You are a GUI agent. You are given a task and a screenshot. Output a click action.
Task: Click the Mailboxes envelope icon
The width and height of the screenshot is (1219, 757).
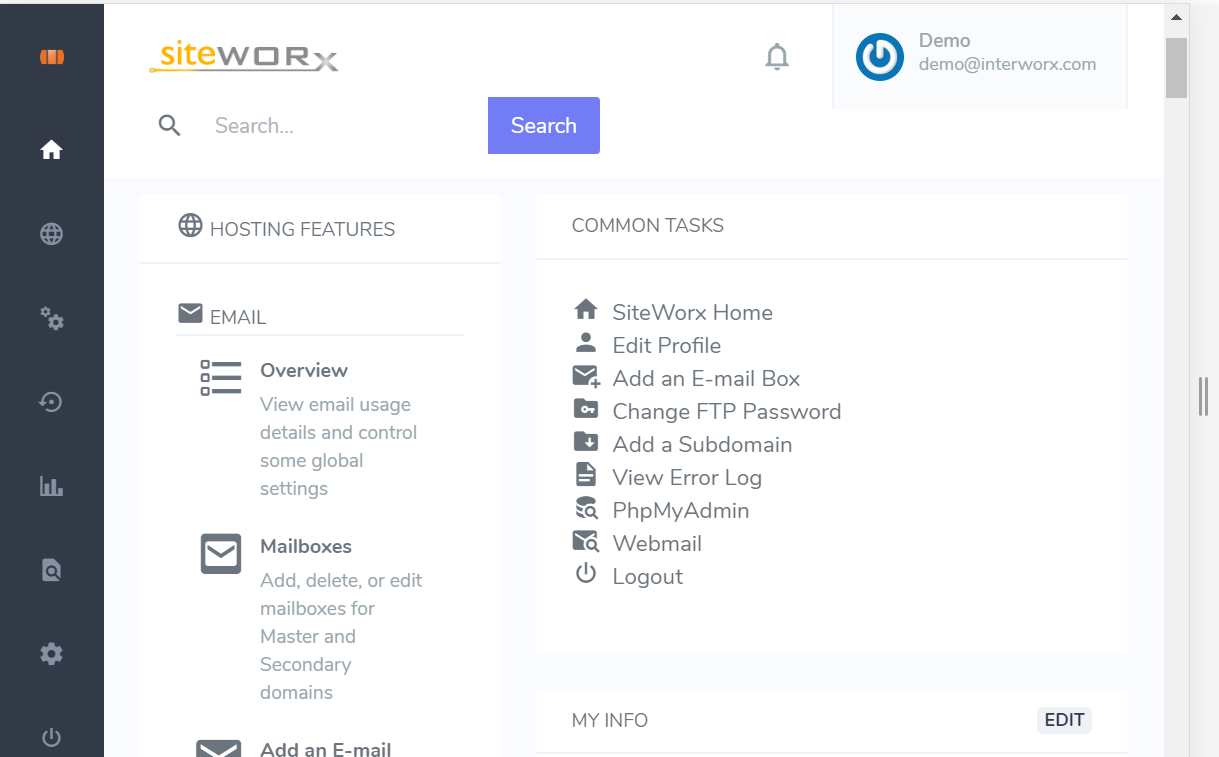(221, 553)
